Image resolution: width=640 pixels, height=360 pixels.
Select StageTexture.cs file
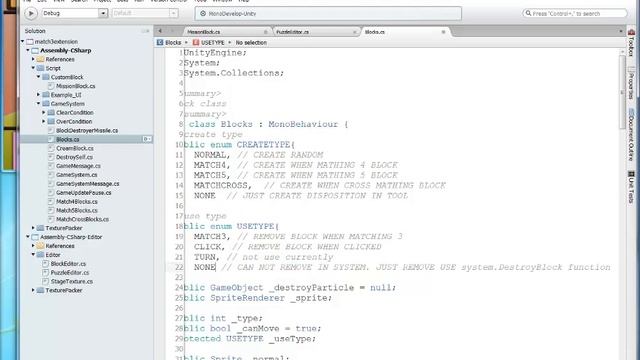(71, 282)
